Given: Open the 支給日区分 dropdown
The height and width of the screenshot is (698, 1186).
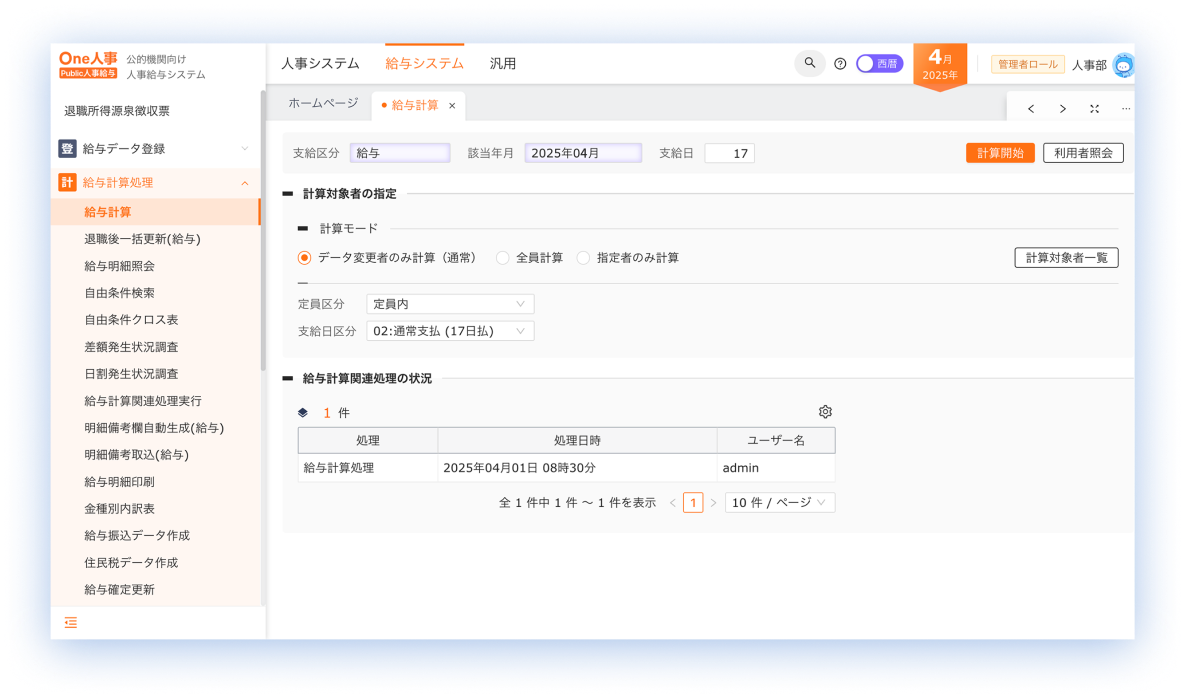Looking at the screenshot, I should click(x=450, y=331).
